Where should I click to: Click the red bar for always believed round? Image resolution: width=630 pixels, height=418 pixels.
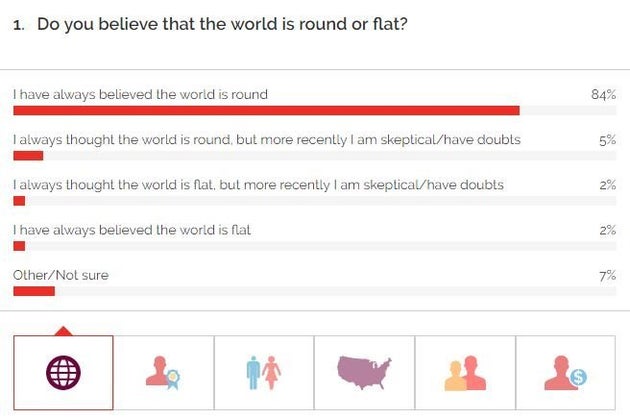[266, 110]
